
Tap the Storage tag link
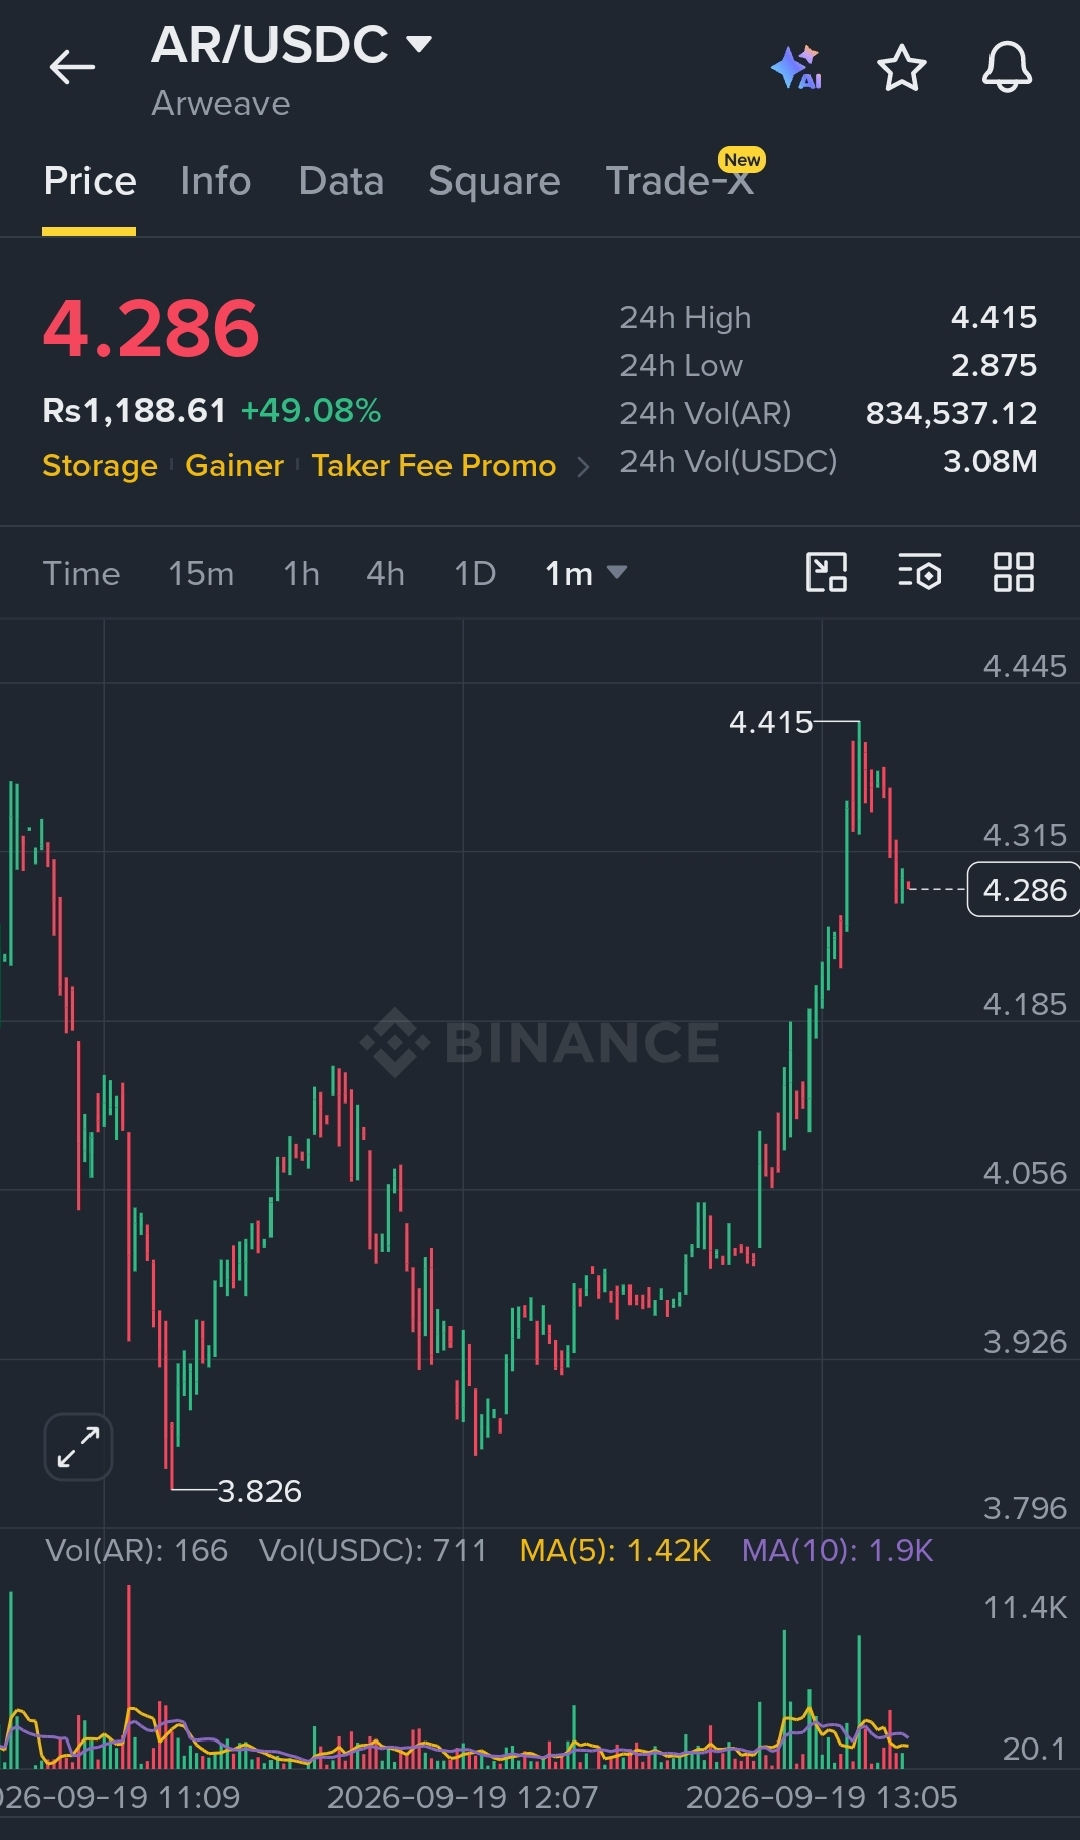pos(100,466)
